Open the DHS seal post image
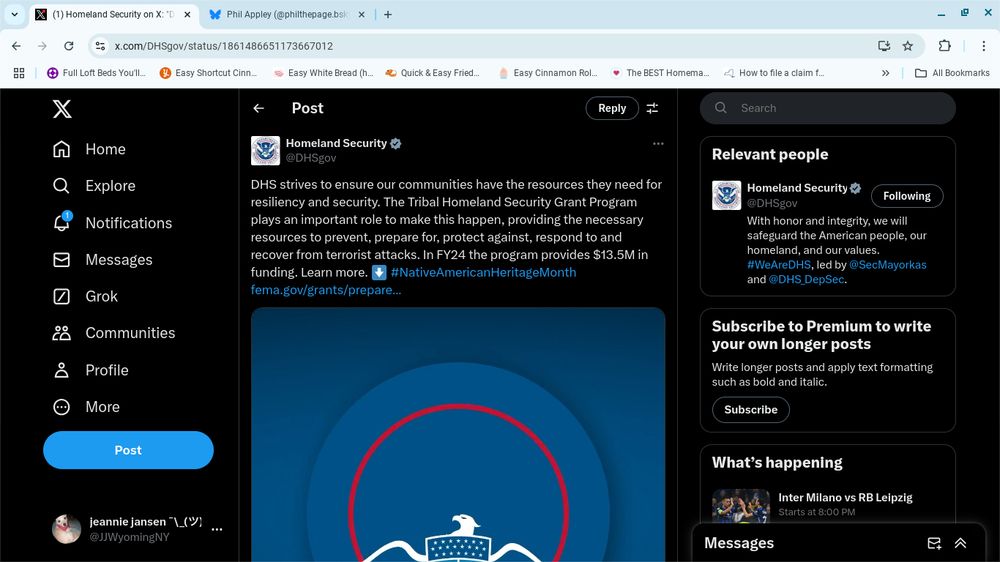This screenshot has width=1000, height=562. coord(458,434)
